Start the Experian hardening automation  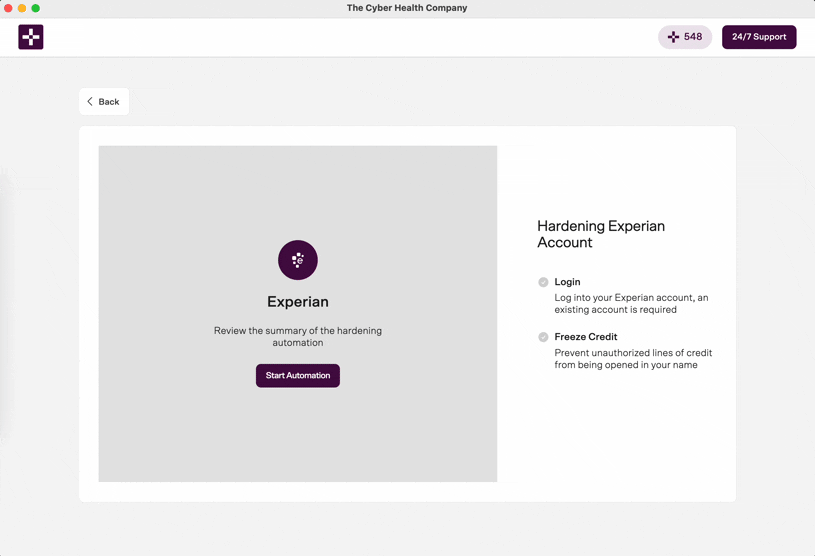(x=298, y=375)
